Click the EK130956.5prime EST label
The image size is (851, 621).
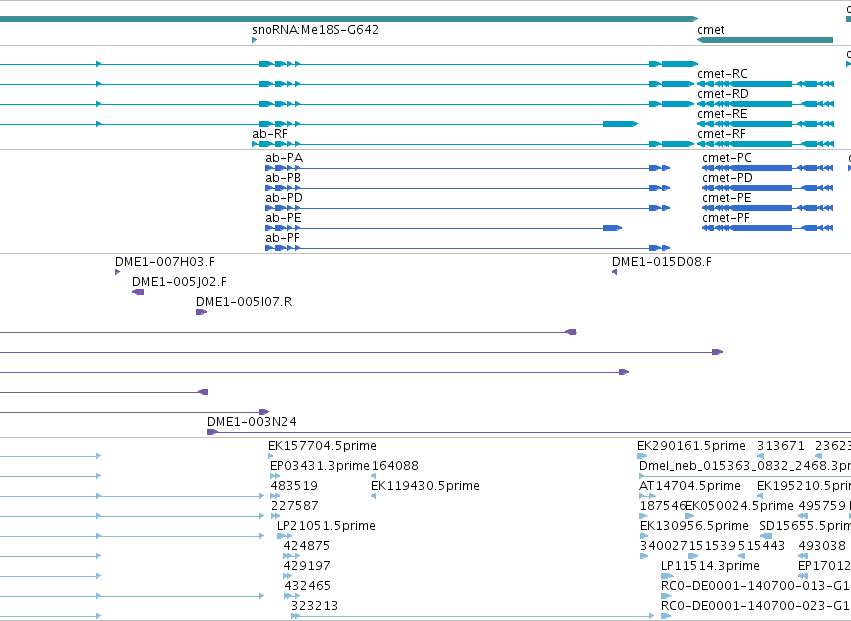tap(694, 527)
